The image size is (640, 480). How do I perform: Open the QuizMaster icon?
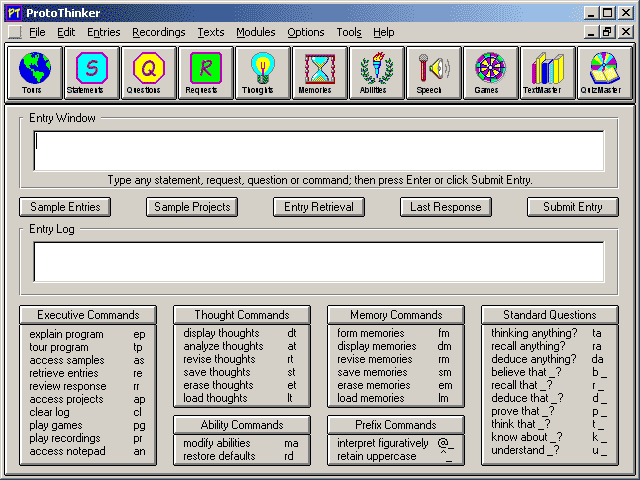click(605, 73)
